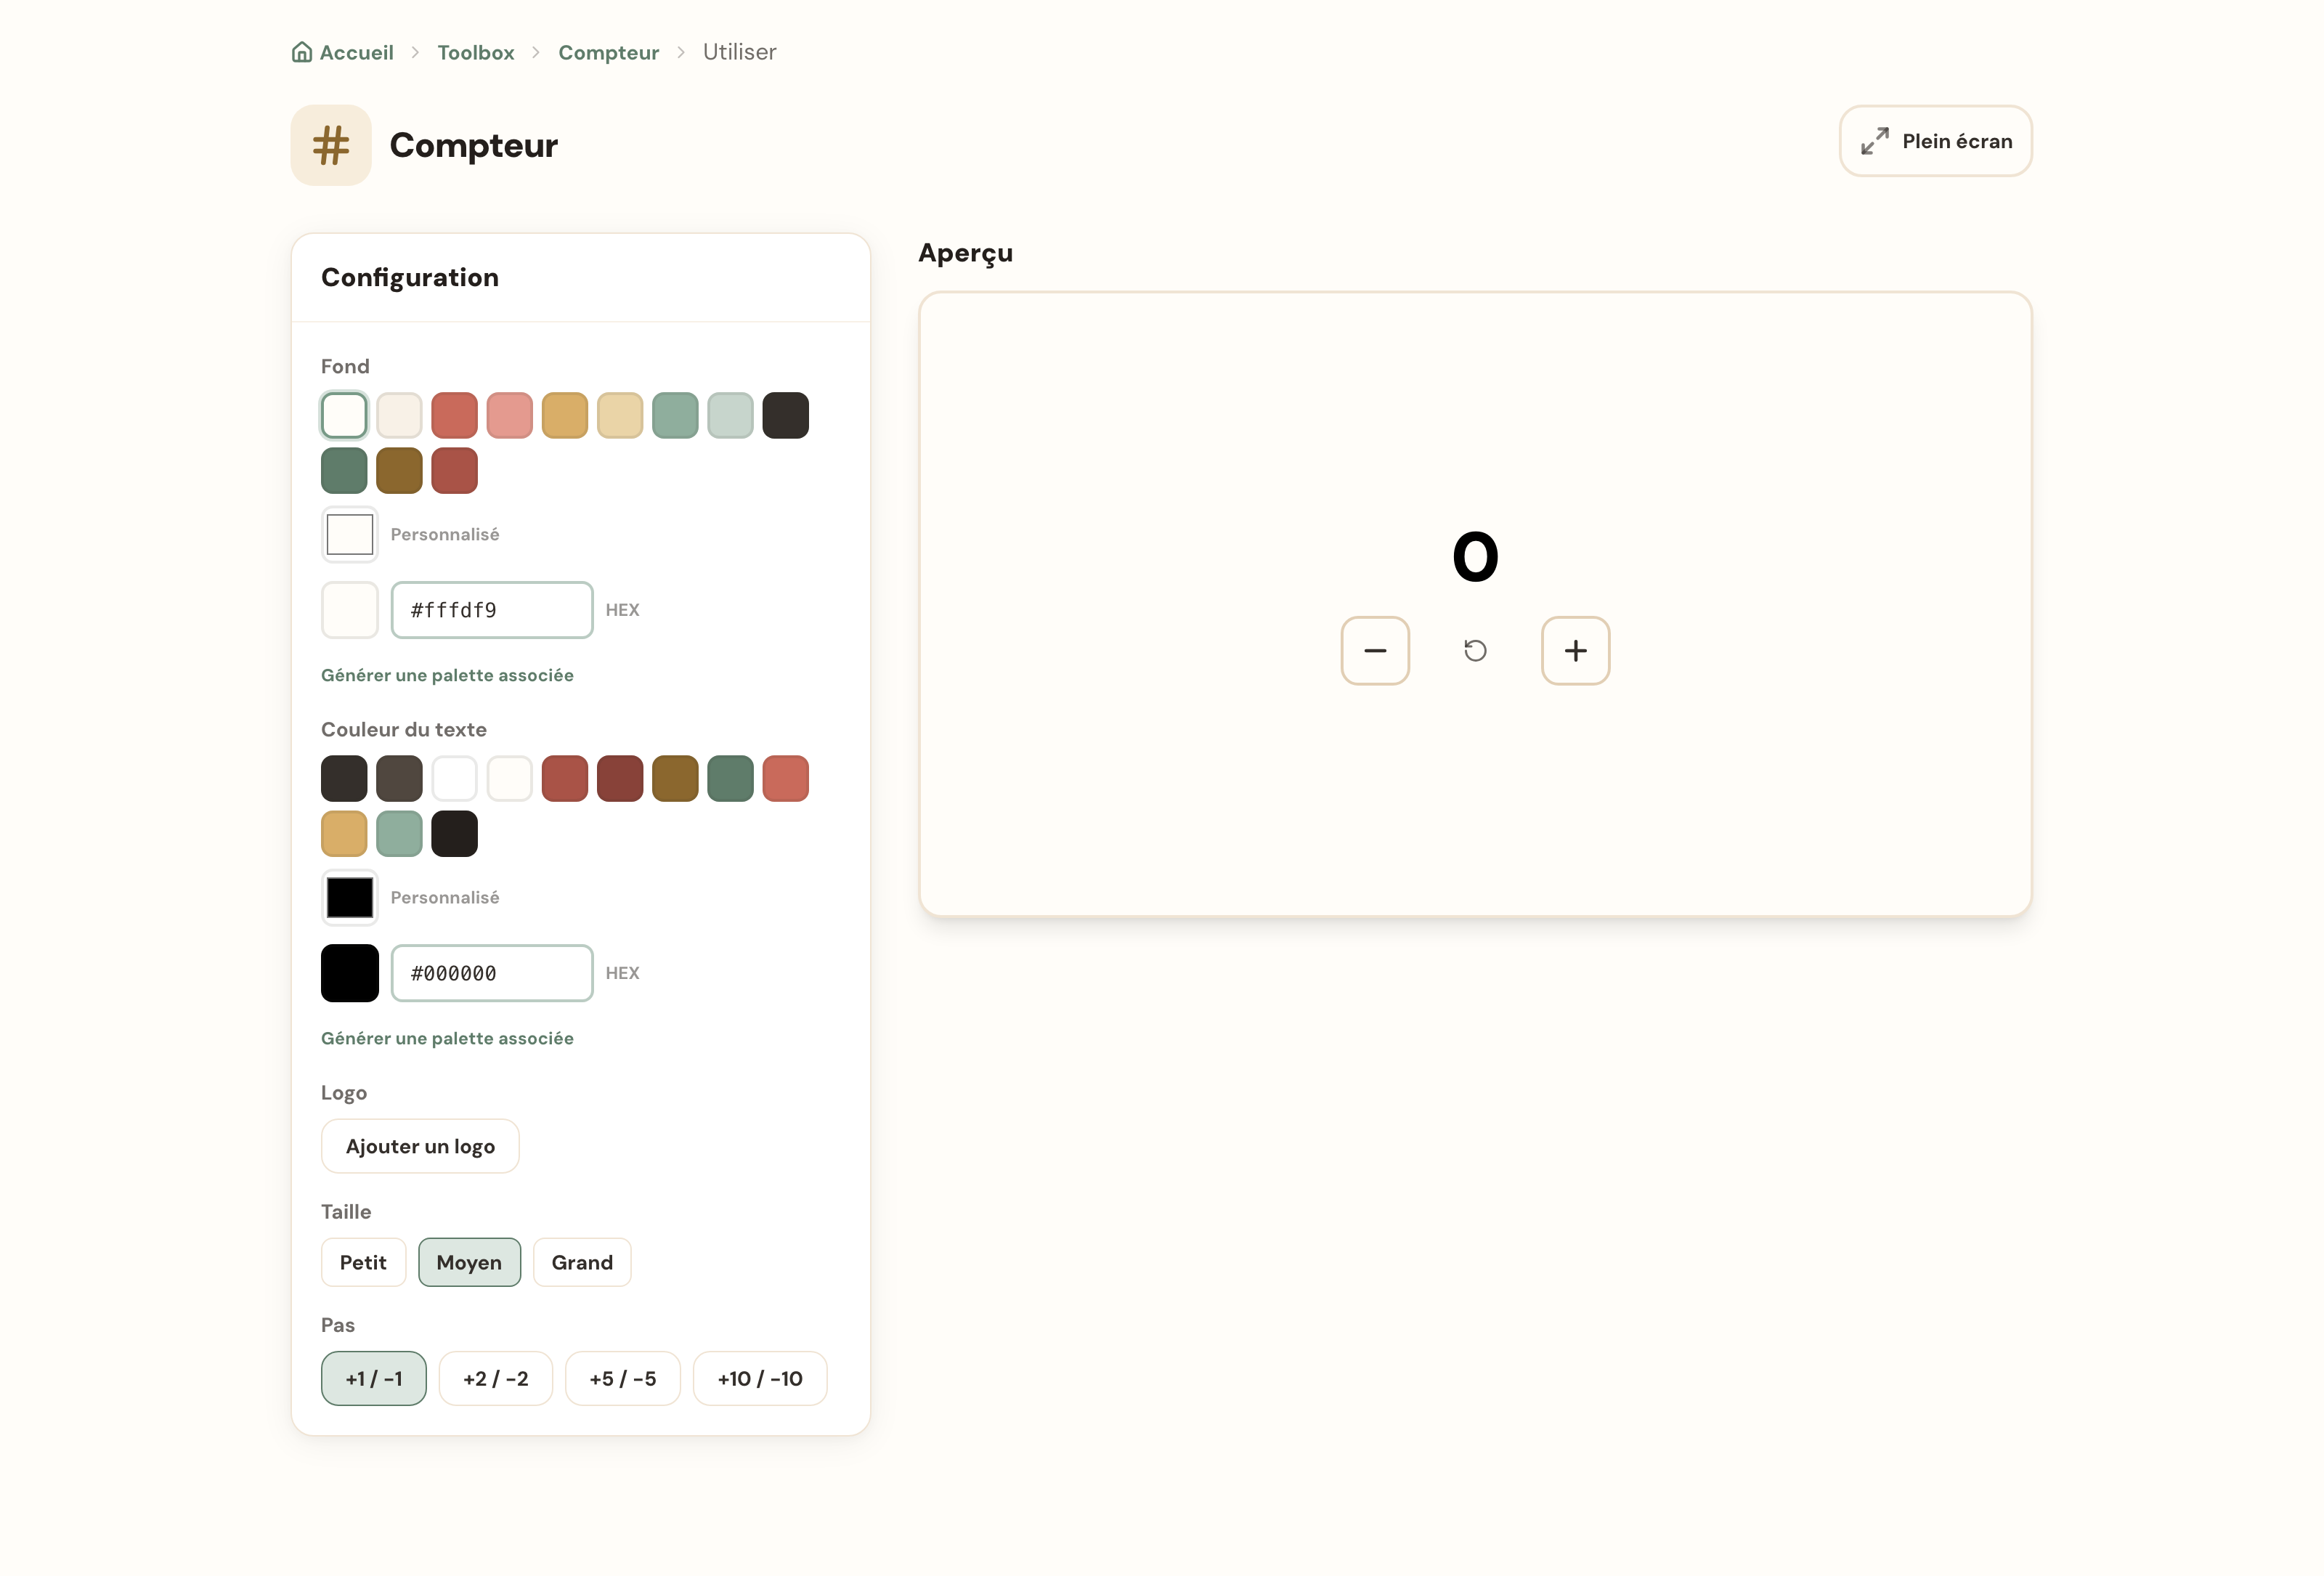
Task: Reset the counter with the circular arrow icon
Action: (1475, 651)
